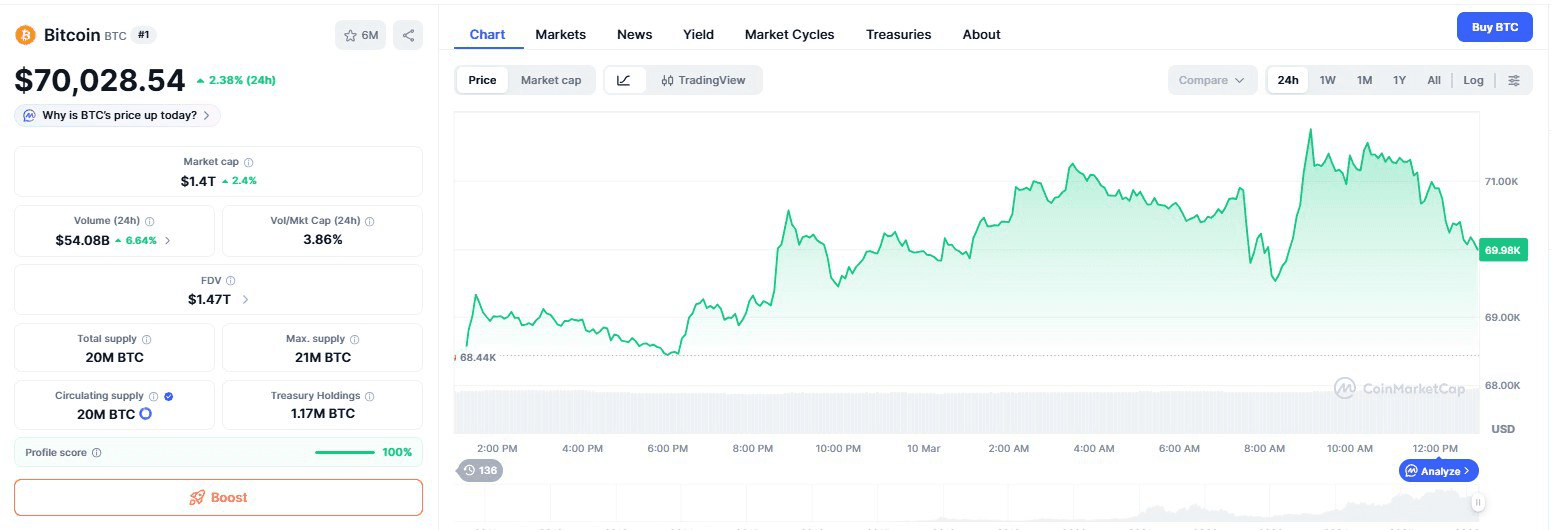1551x530 pixels.
Task: Expand the FDV details chevron
Action: click(246, 299)
